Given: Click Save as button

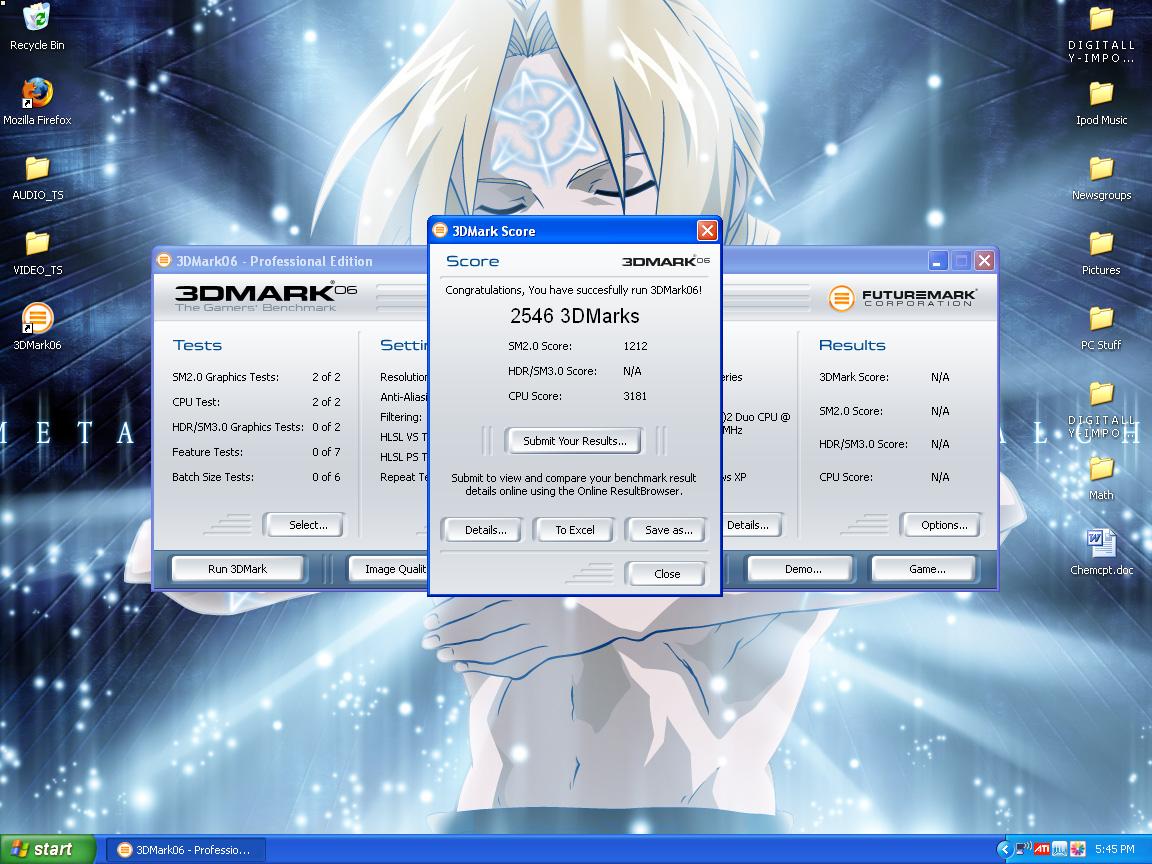Looking at the screenshot, I should [x=666, y=530].
